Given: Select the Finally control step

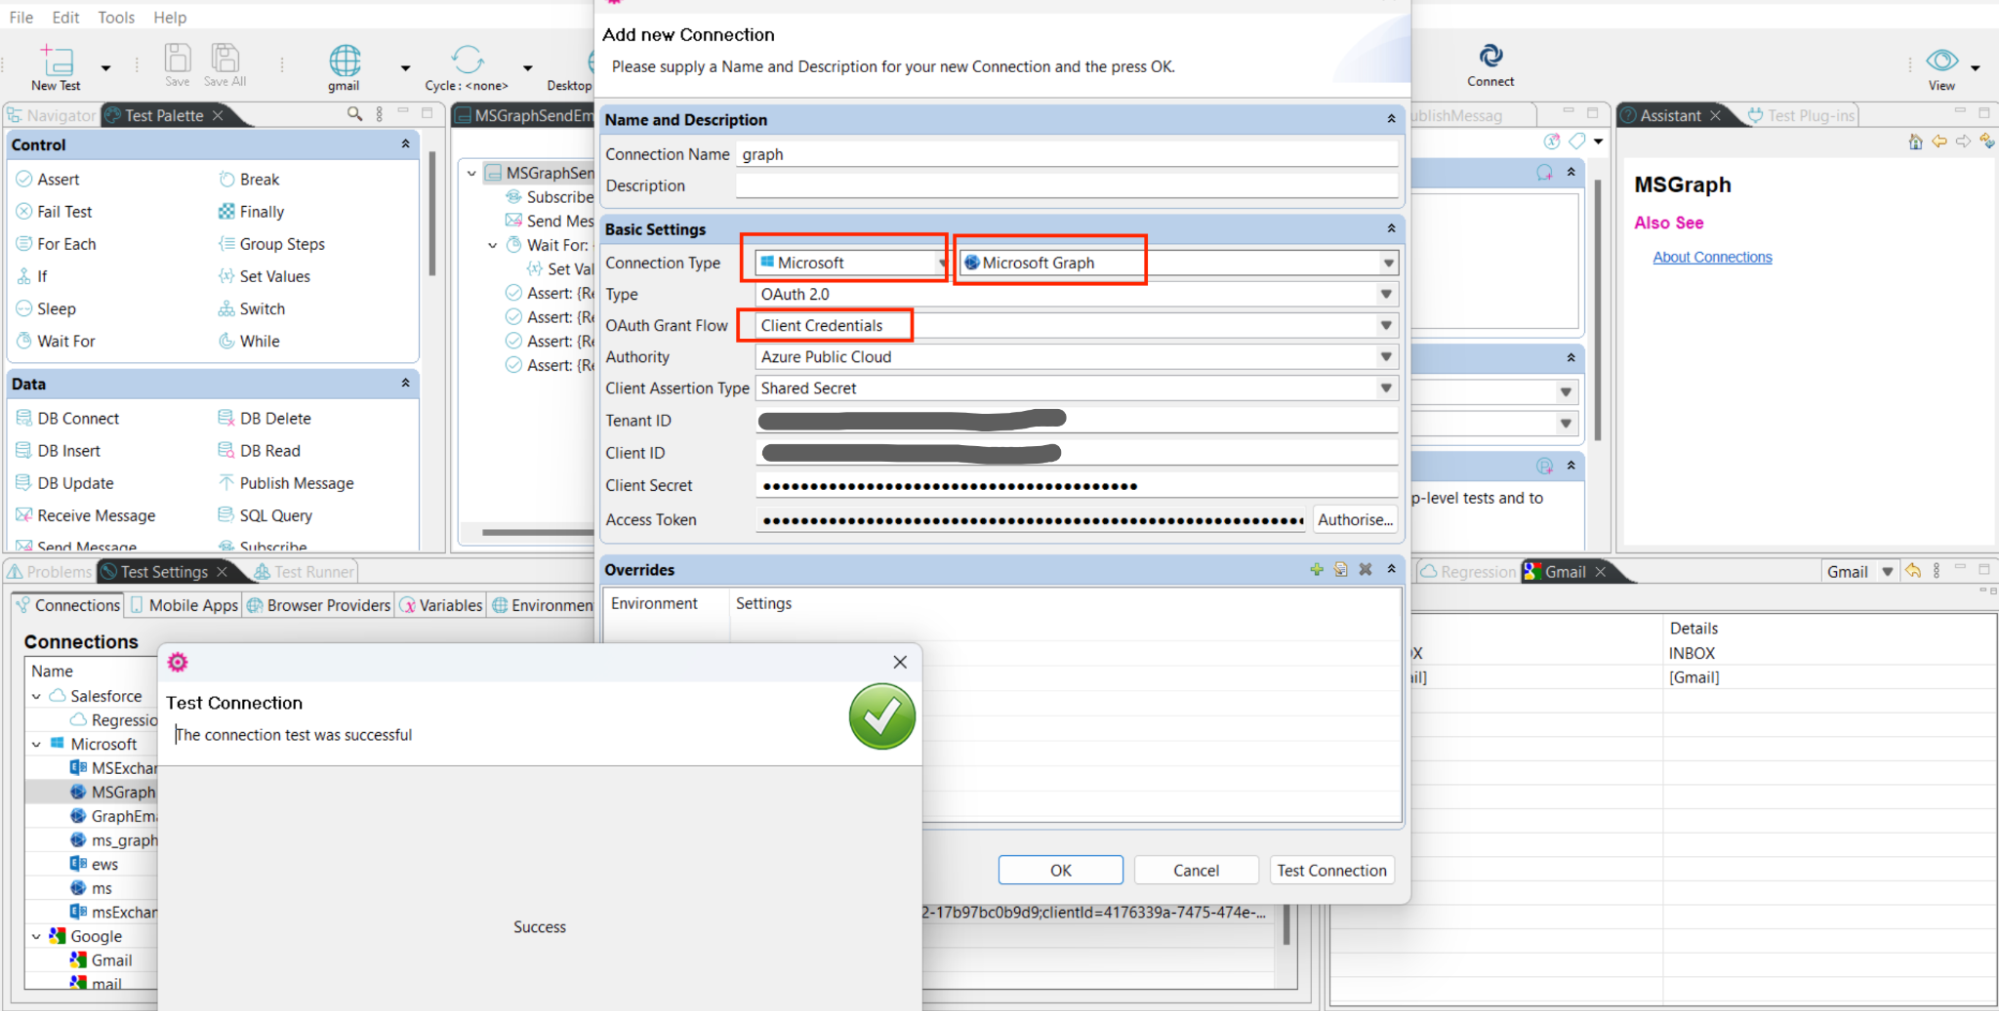Looking at the screenshot, I should pyautogui.click(x=251, y=211).
